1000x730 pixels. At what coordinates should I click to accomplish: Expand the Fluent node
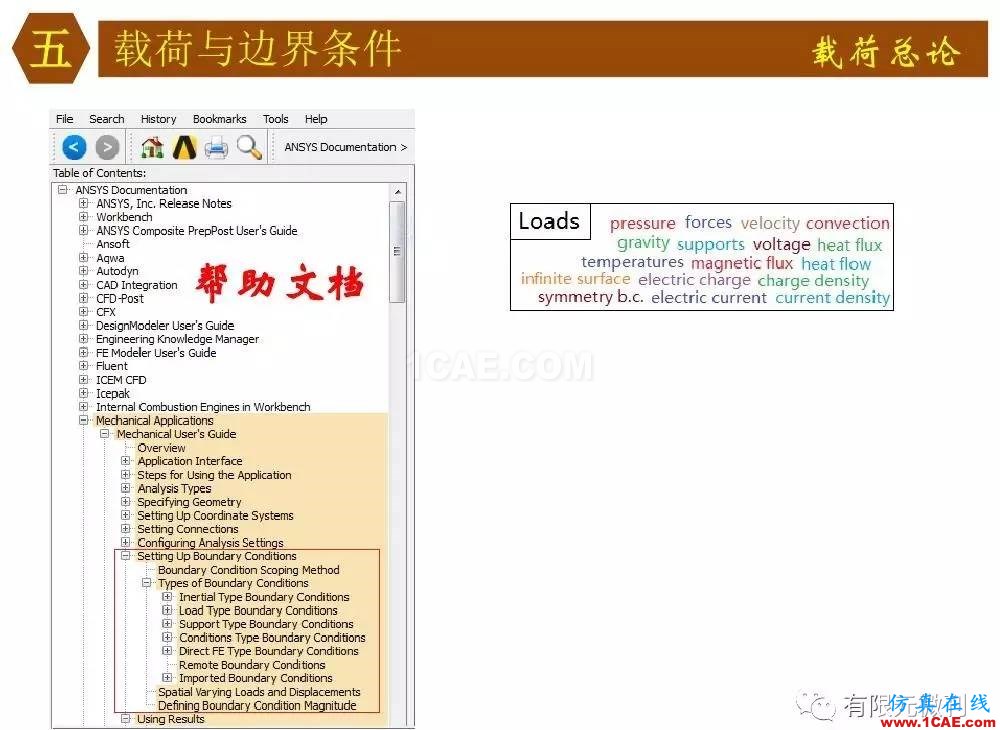click(84, 366)
